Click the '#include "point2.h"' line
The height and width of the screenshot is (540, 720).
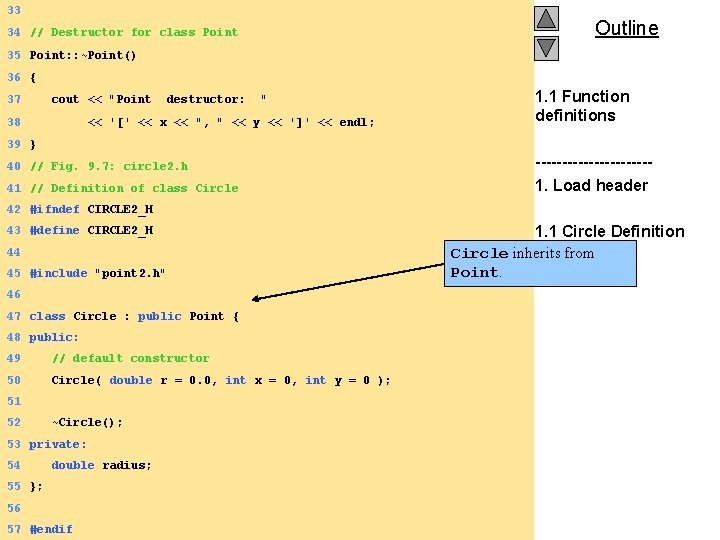pos(97,273)
